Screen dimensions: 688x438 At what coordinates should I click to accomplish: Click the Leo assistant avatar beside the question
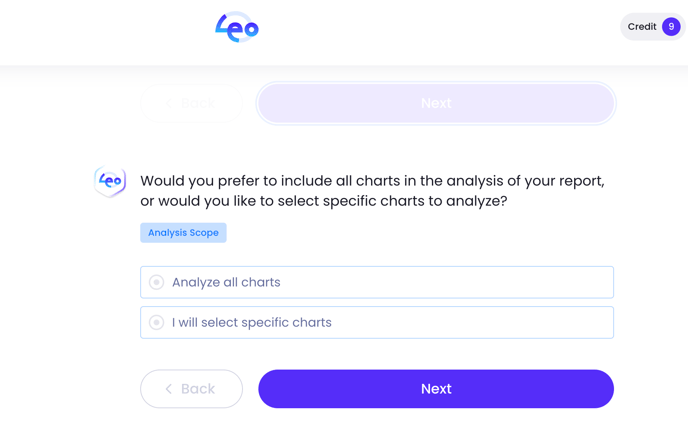point(110,181)
